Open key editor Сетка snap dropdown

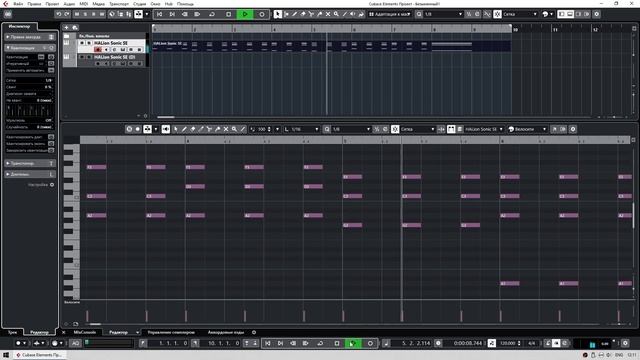point(417,129)
